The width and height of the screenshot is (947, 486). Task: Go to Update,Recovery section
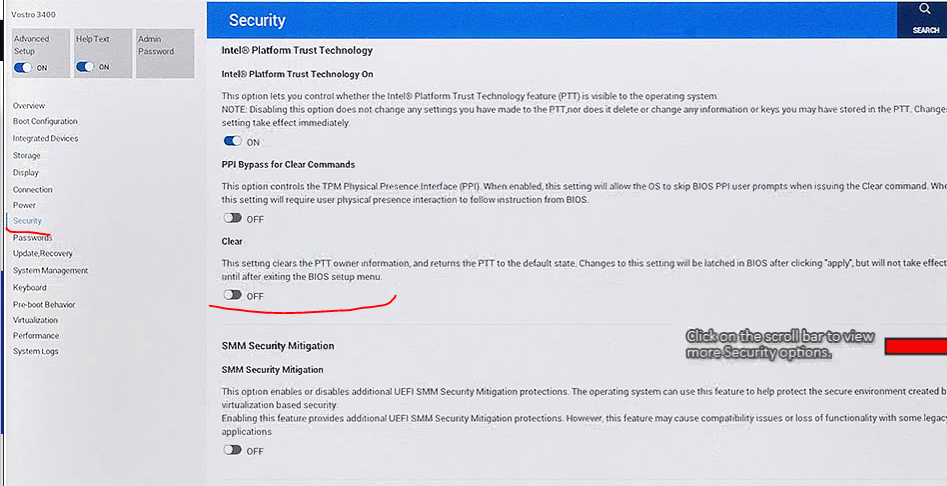coord(42,254)
